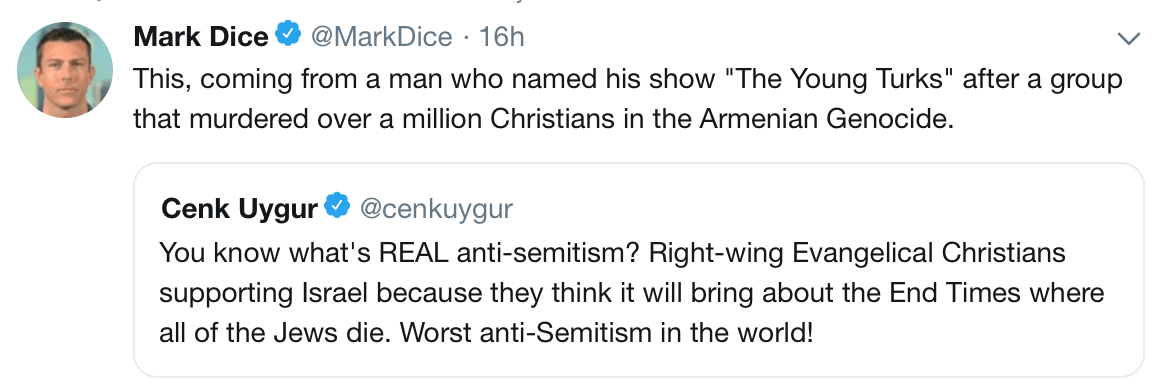The width and height of the screenshot is (1158, 390).
Task: Click the blue verified badge beside Mark Dice
Action: point(288,35)
